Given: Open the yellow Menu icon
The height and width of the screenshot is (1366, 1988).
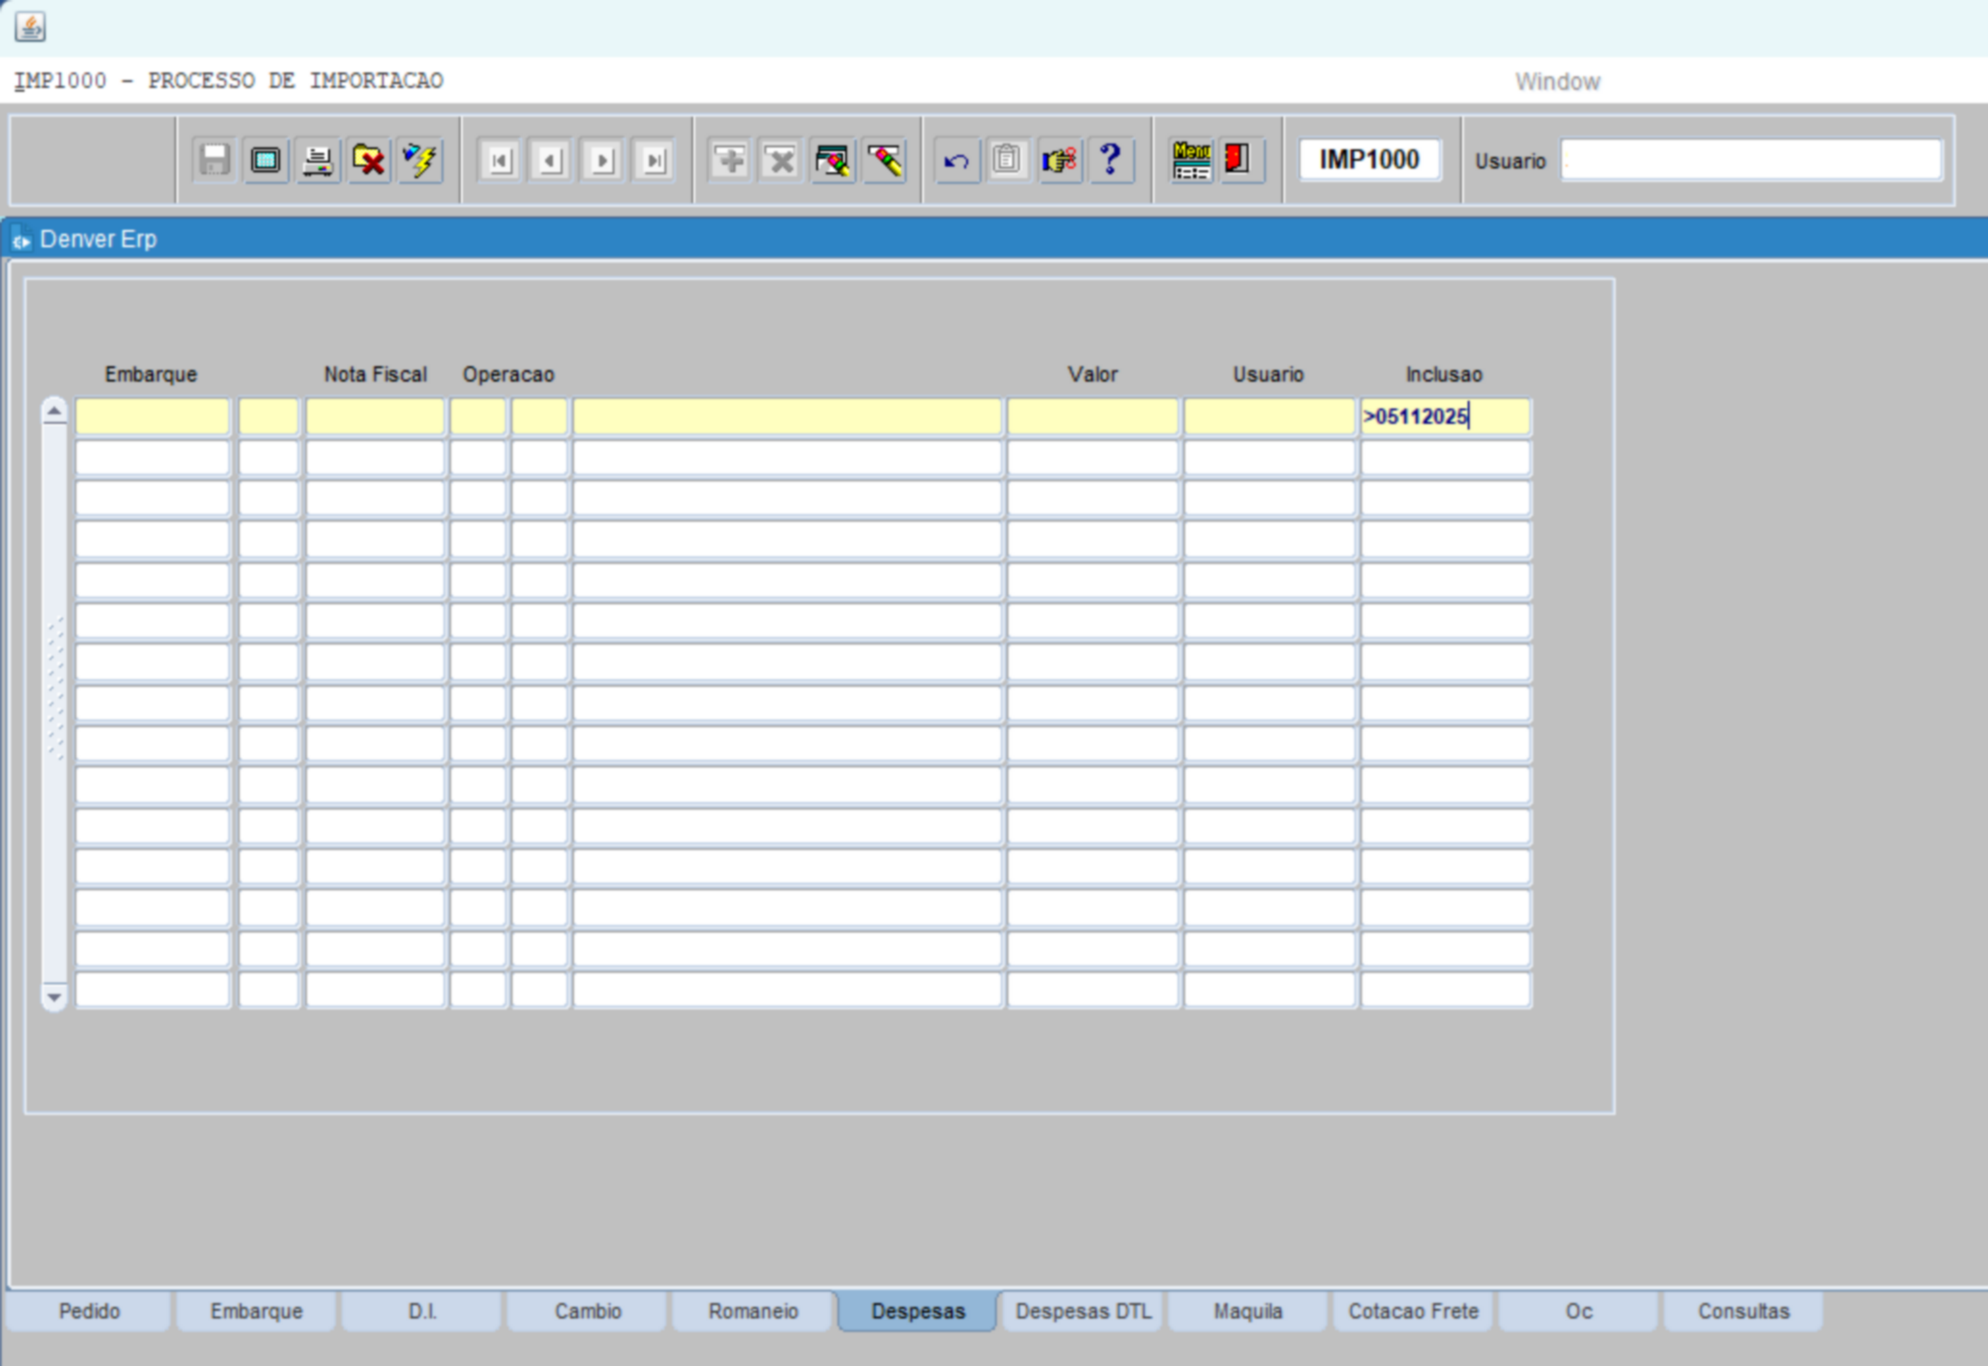Looking at the screenshot, I should coord(1191,160).
